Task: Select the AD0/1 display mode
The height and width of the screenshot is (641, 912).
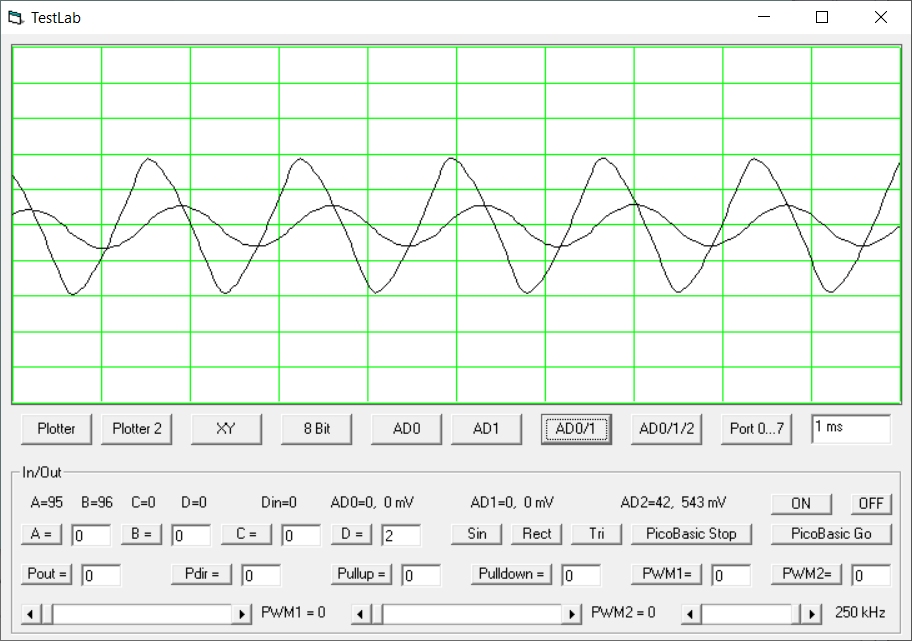Action: click(576, 428)
